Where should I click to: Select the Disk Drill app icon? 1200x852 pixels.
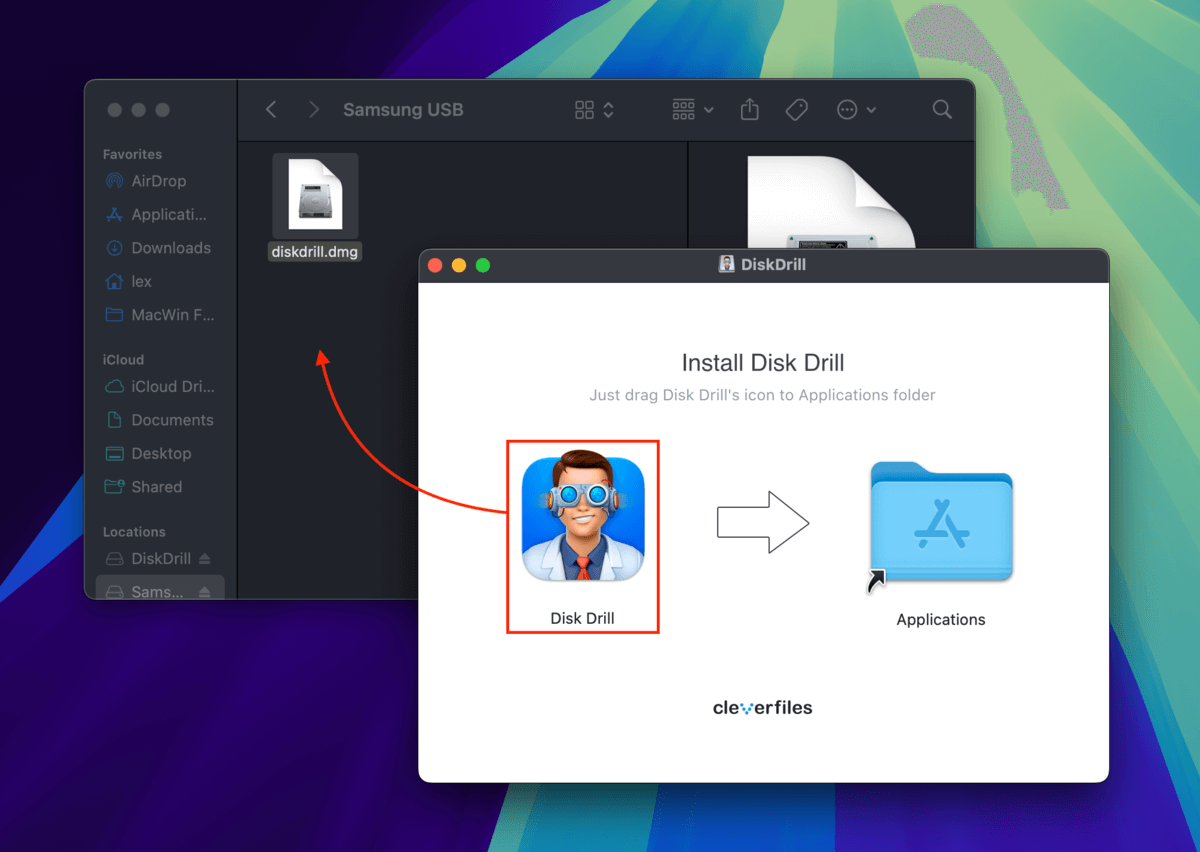click(583, 519)
